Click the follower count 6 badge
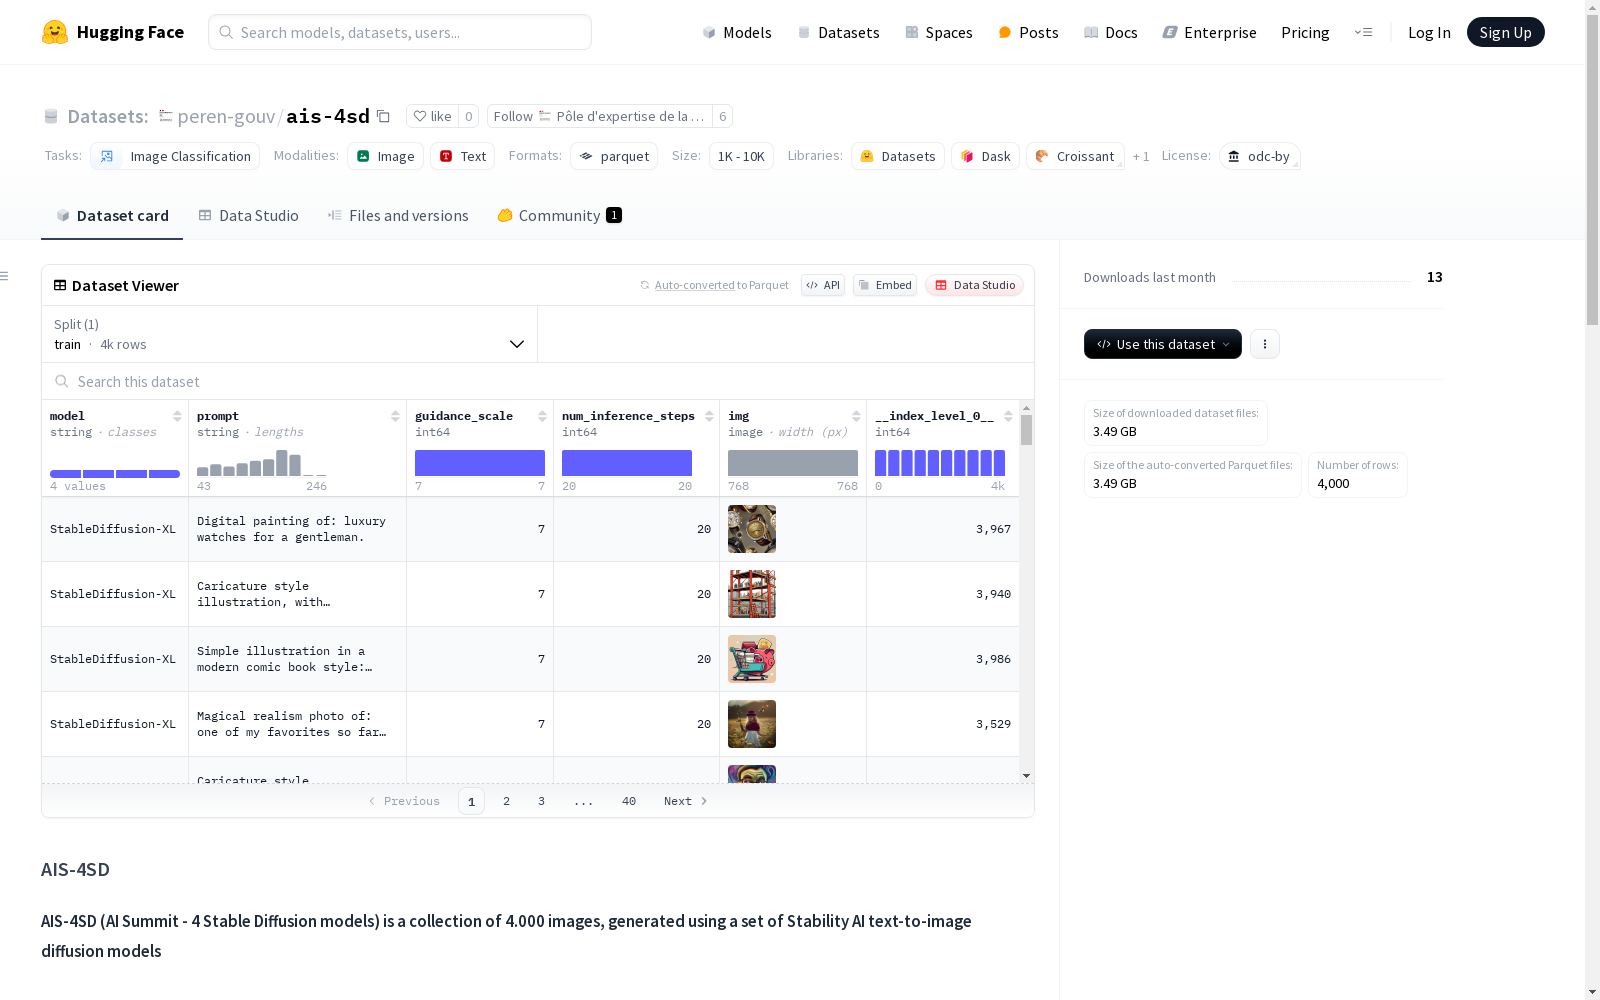 pyautogui.click(x=722, y=116)
